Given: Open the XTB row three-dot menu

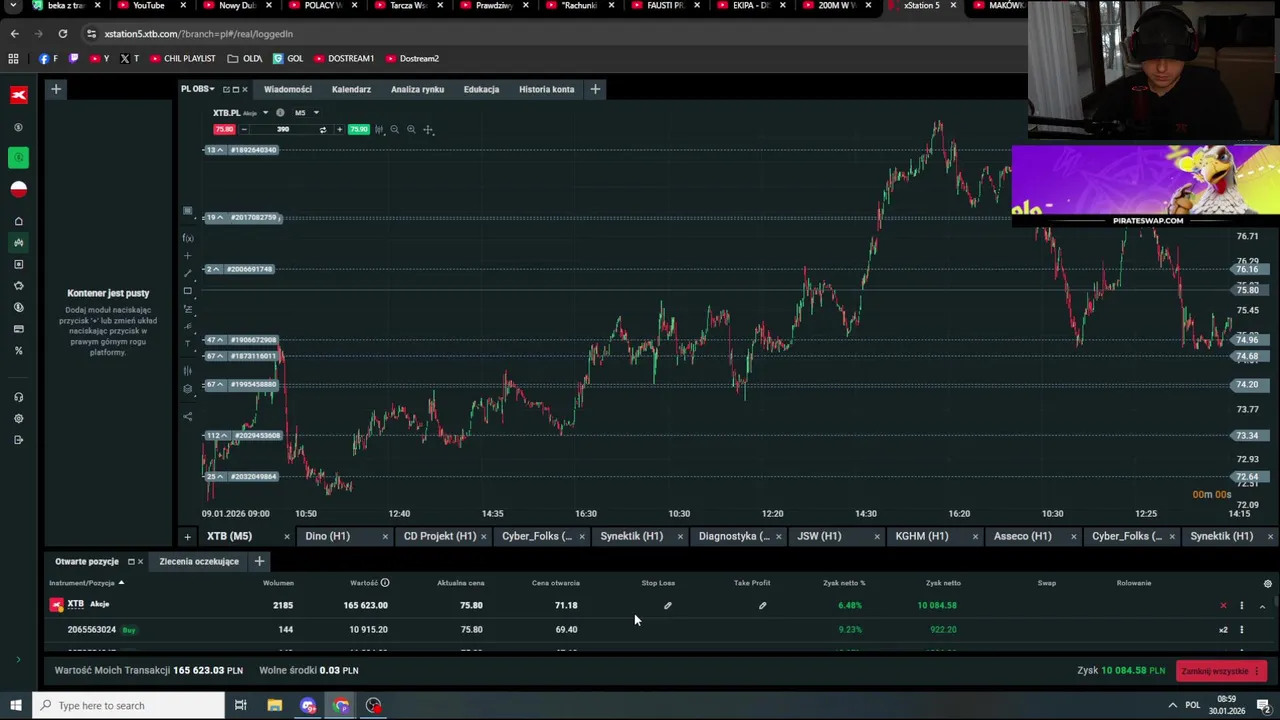Looking at the screenshot, I should (1242, 605).
